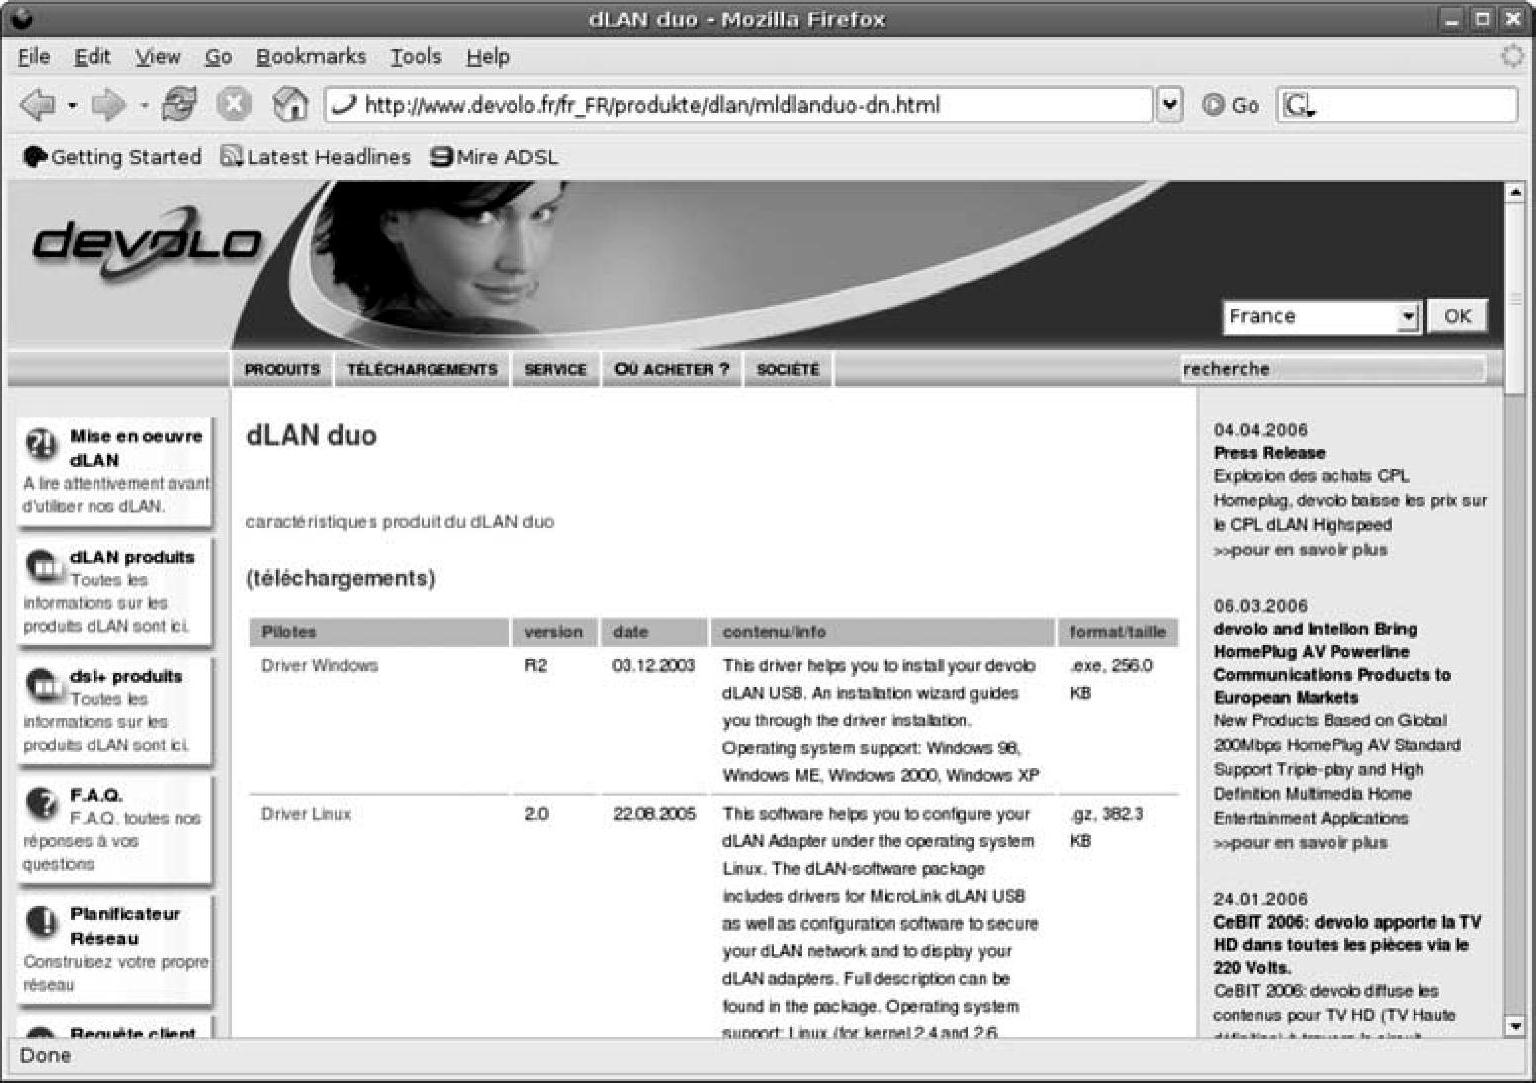Image resolution: width=1536 pixels, height=1083 pixels.
Task: Select the OÙ ACHETER ? navigation tab
Action: coord(672,369)
